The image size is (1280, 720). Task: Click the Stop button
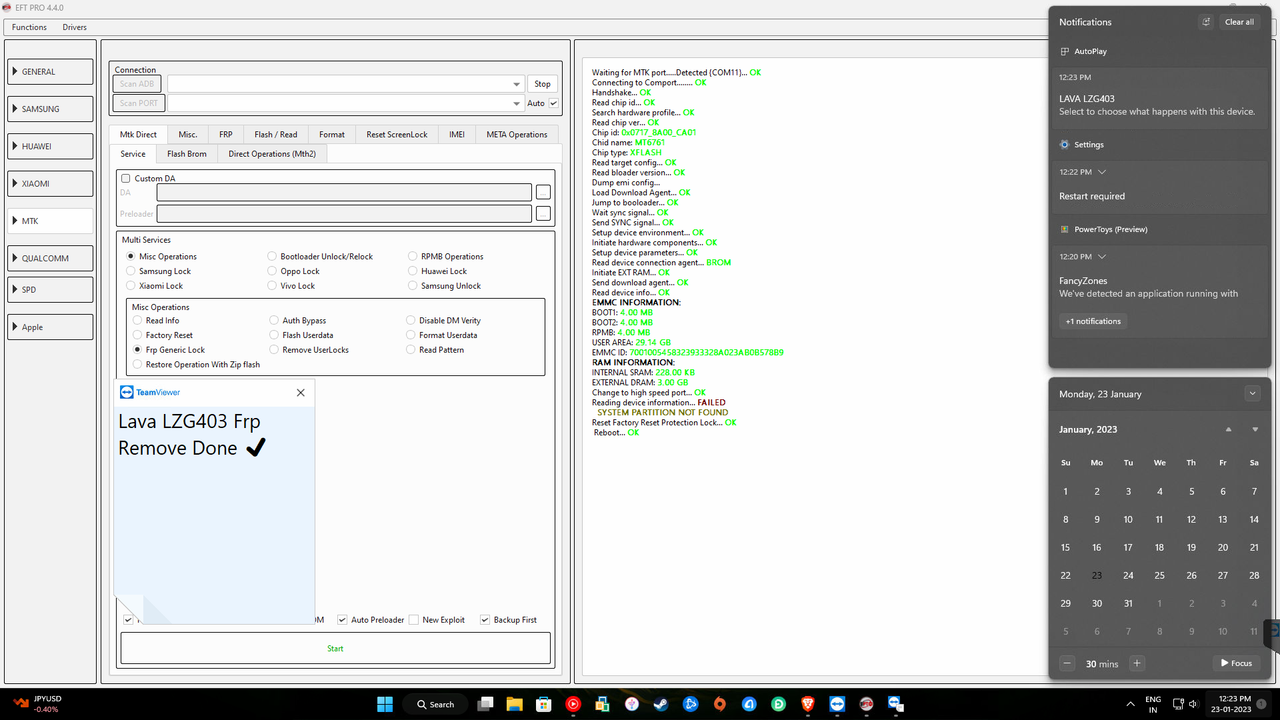(542, 84)
